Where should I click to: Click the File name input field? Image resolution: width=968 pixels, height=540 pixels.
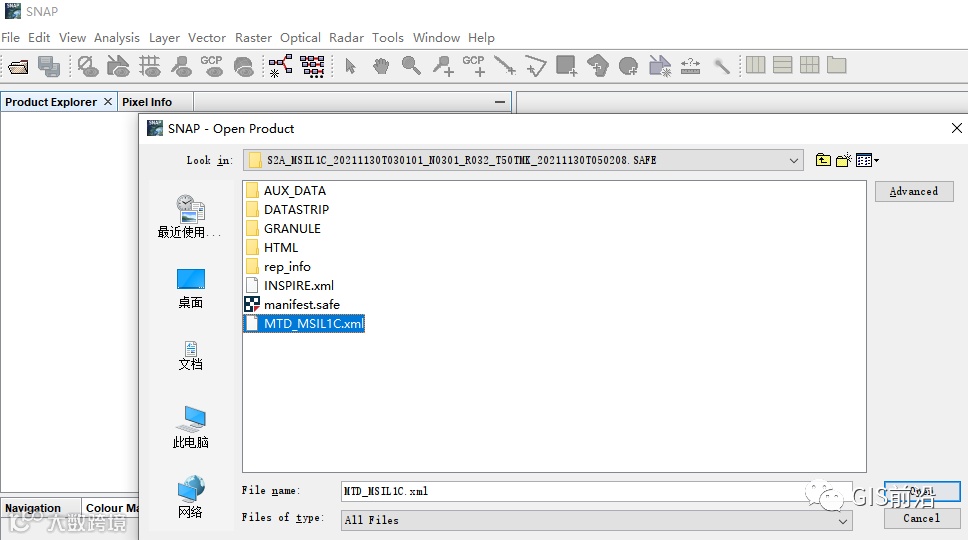click(x=596, y=491)
